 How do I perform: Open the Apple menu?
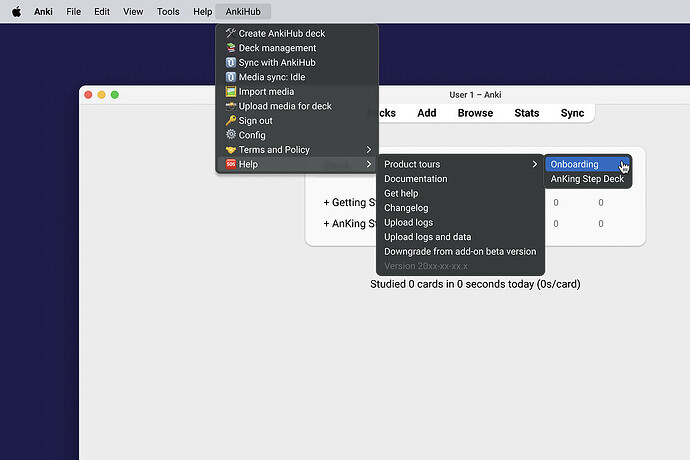pyautogui.click(x=16, y=11)
